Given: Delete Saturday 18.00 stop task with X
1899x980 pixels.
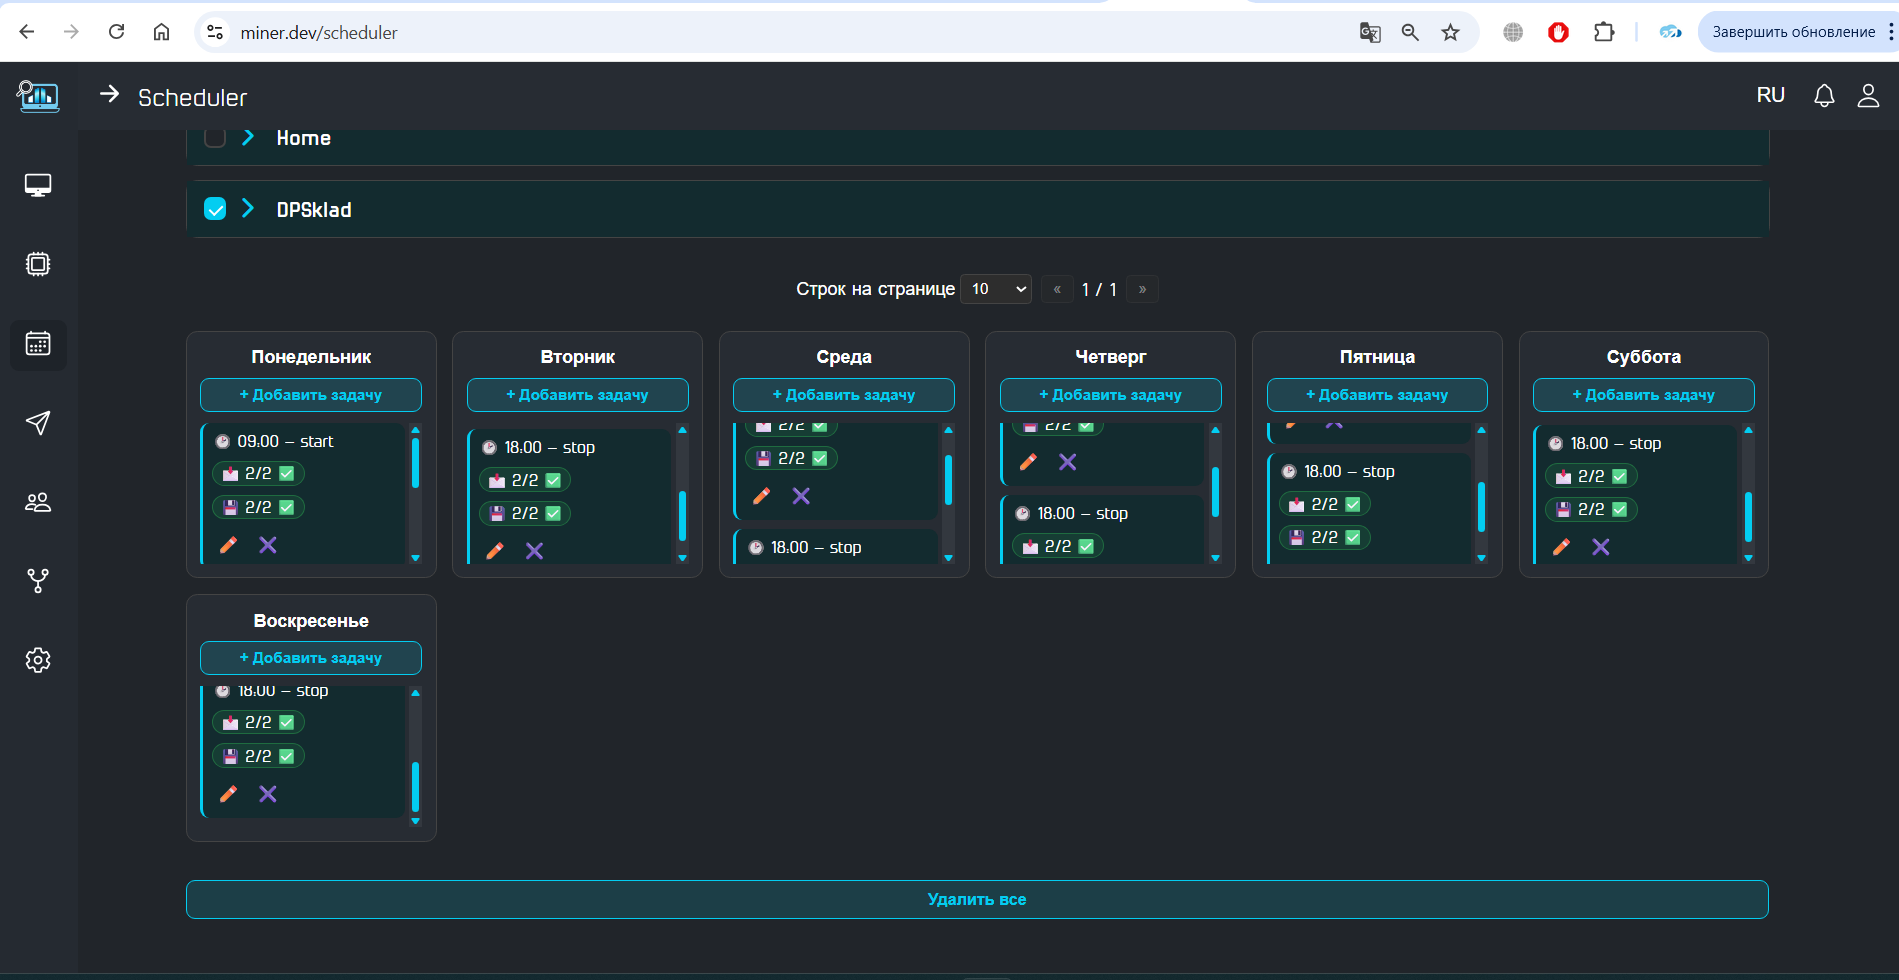Looking at the screenshot, I should coord(1600,547).
